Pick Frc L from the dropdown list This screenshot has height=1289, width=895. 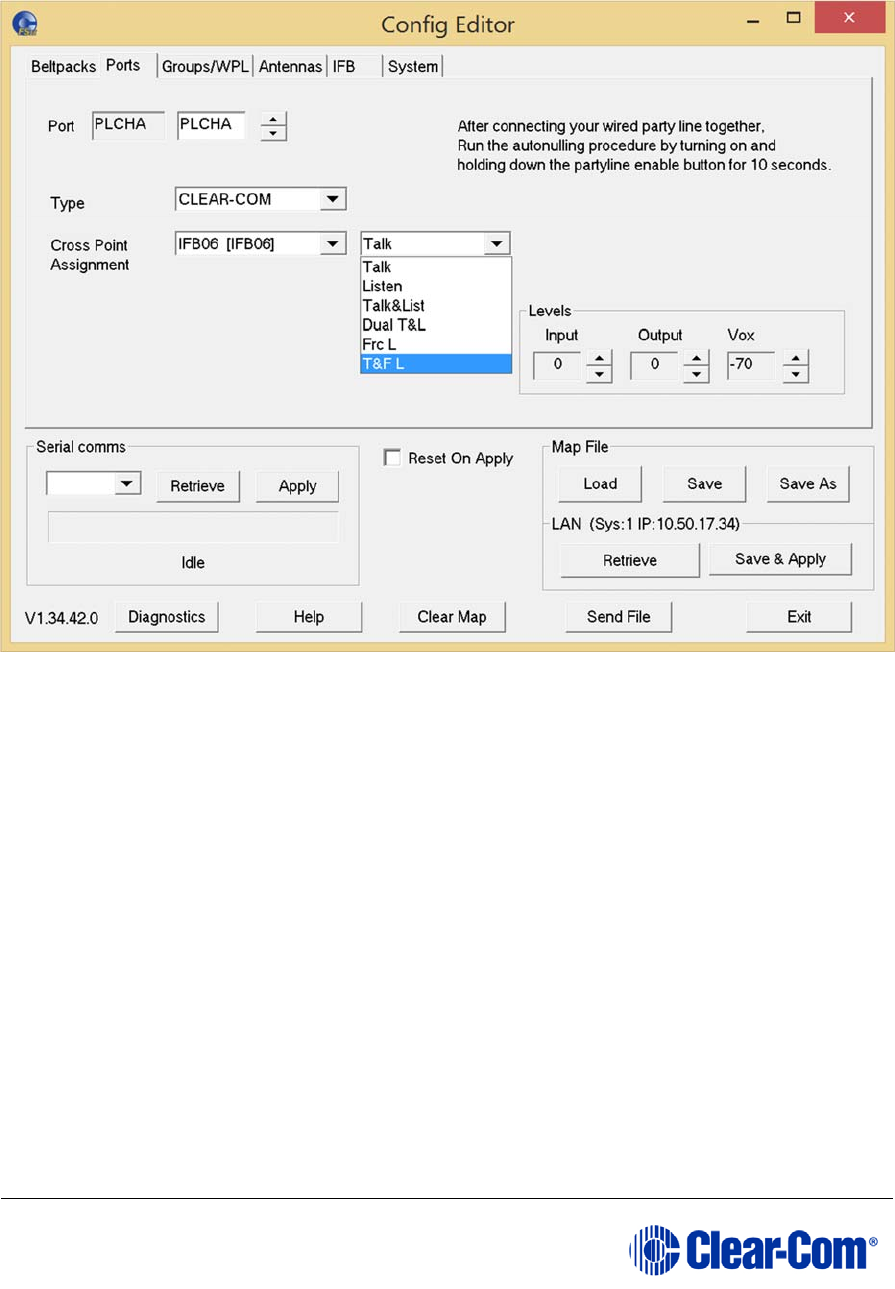436,344
